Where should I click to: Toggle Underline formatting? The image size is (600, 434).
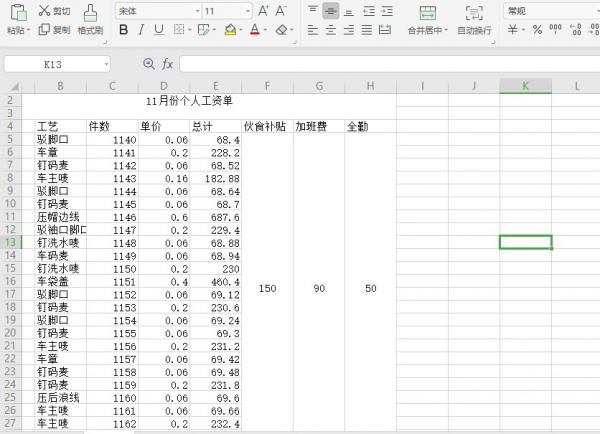(158, 29)
